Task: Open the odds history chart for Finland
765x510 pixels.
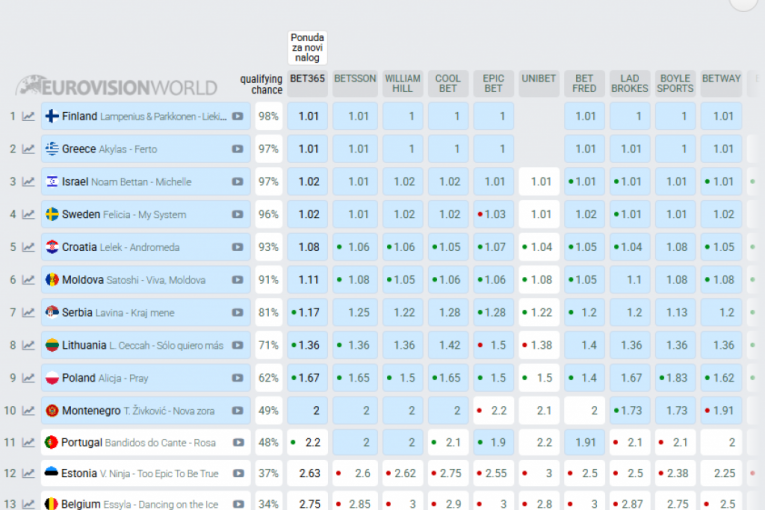Action: point(28,116)
